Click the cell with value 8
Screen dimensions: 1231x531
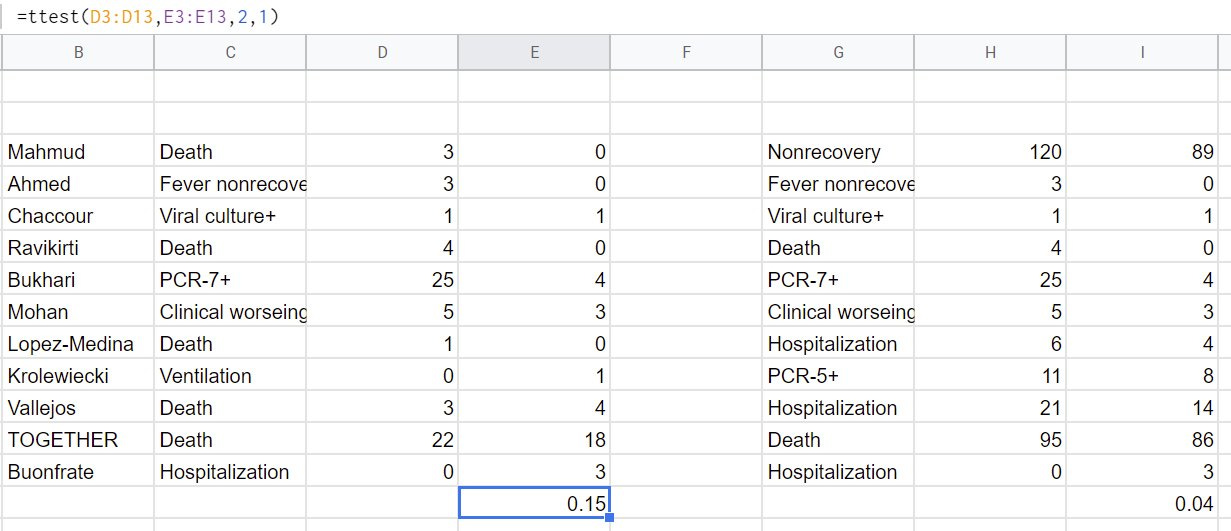(1142, 376)
